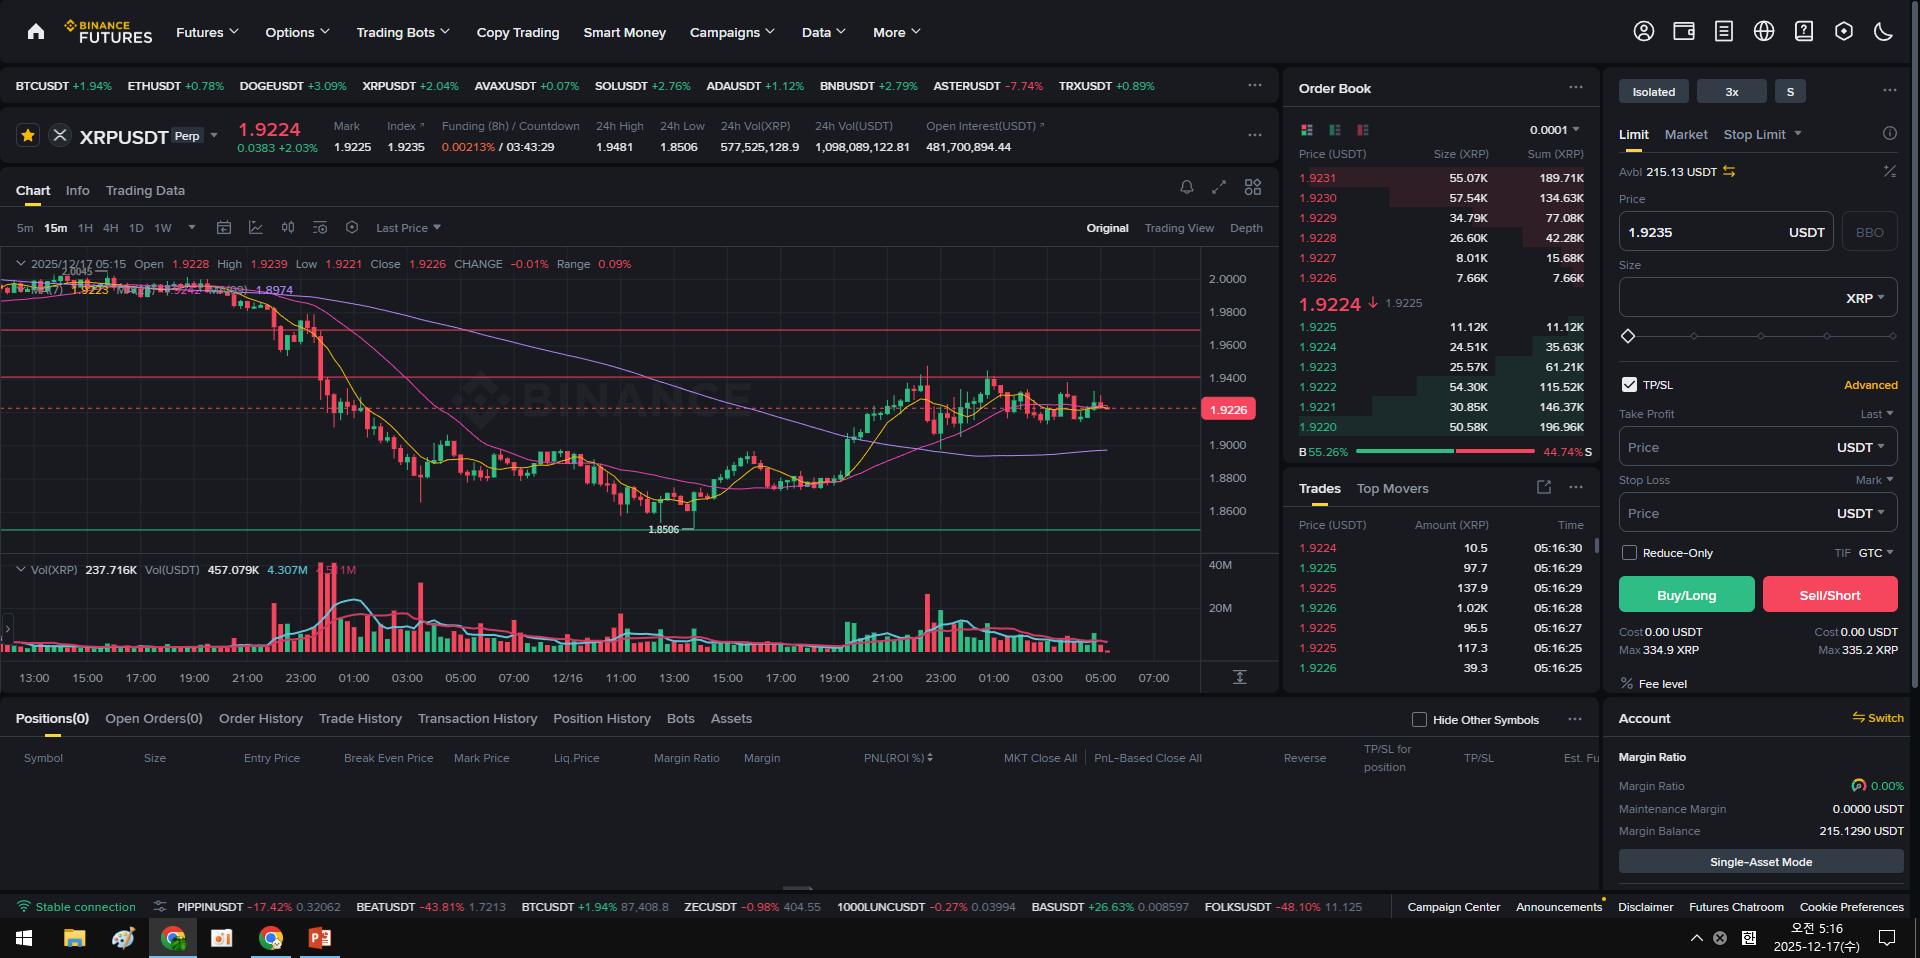This screenshot has height=958, width=1920.
Task: Show asks-only order book view
Action: [1363, 130]
